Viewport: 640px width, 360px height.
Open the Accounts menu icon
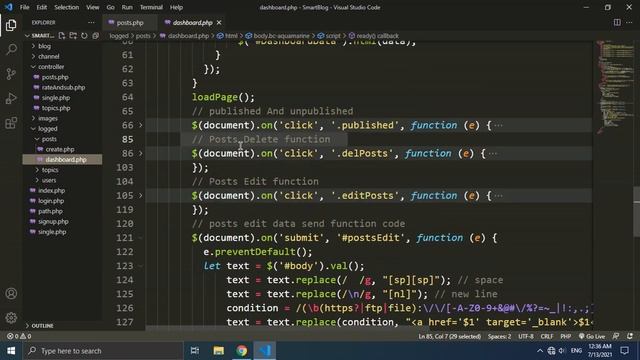click(11, 293)
